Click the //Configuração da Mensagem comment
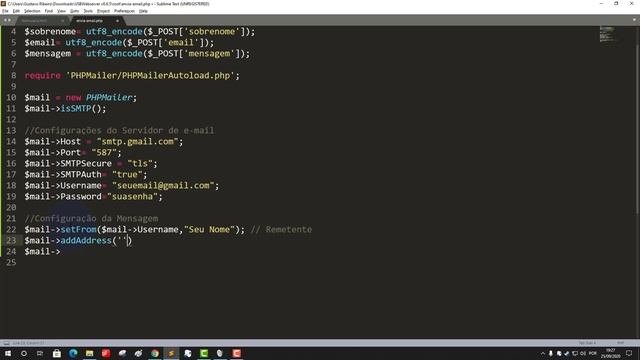This screenshot has height=360, width=640. [91, 218]
